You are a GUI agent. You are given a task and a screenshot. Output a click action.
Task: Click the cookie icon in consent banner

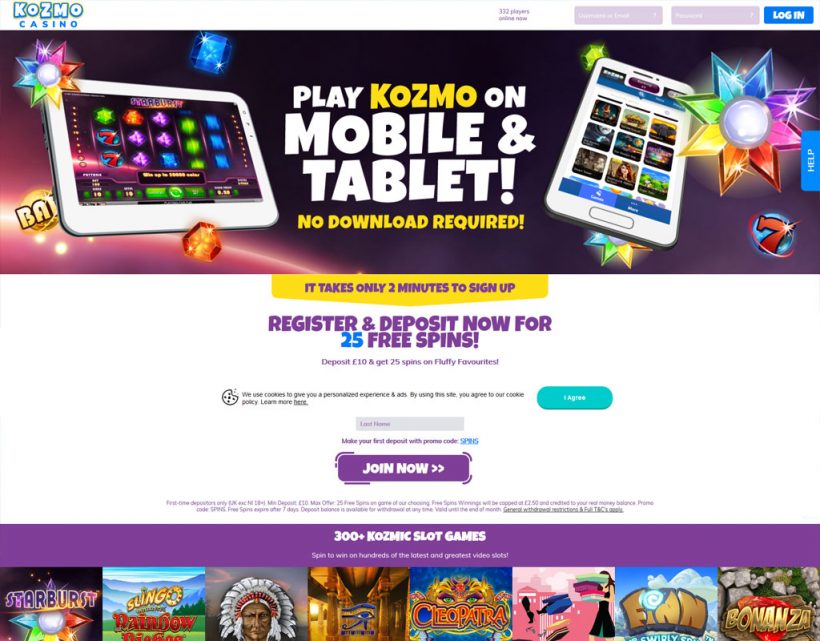(x=230, y=397)
